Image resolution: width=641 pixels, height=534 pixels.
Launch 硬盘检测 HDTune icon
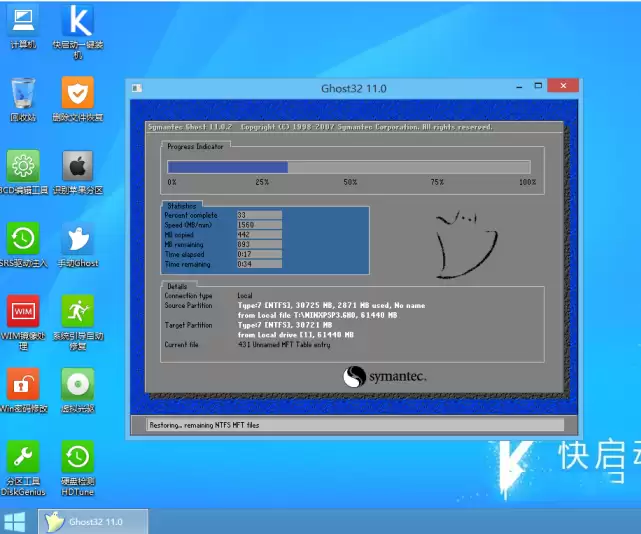pyautogui.click(x=78, y=468)
